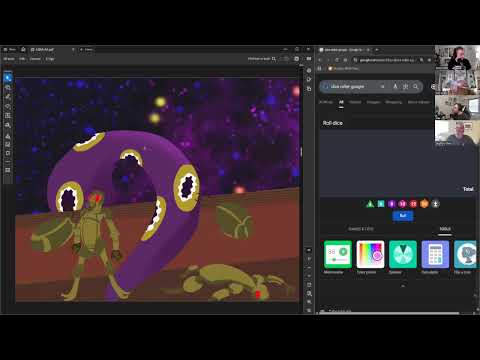The width and height of the screenshot is (480, 360).
Task: Add a custom die with gray icon
Action: [435, 204]
